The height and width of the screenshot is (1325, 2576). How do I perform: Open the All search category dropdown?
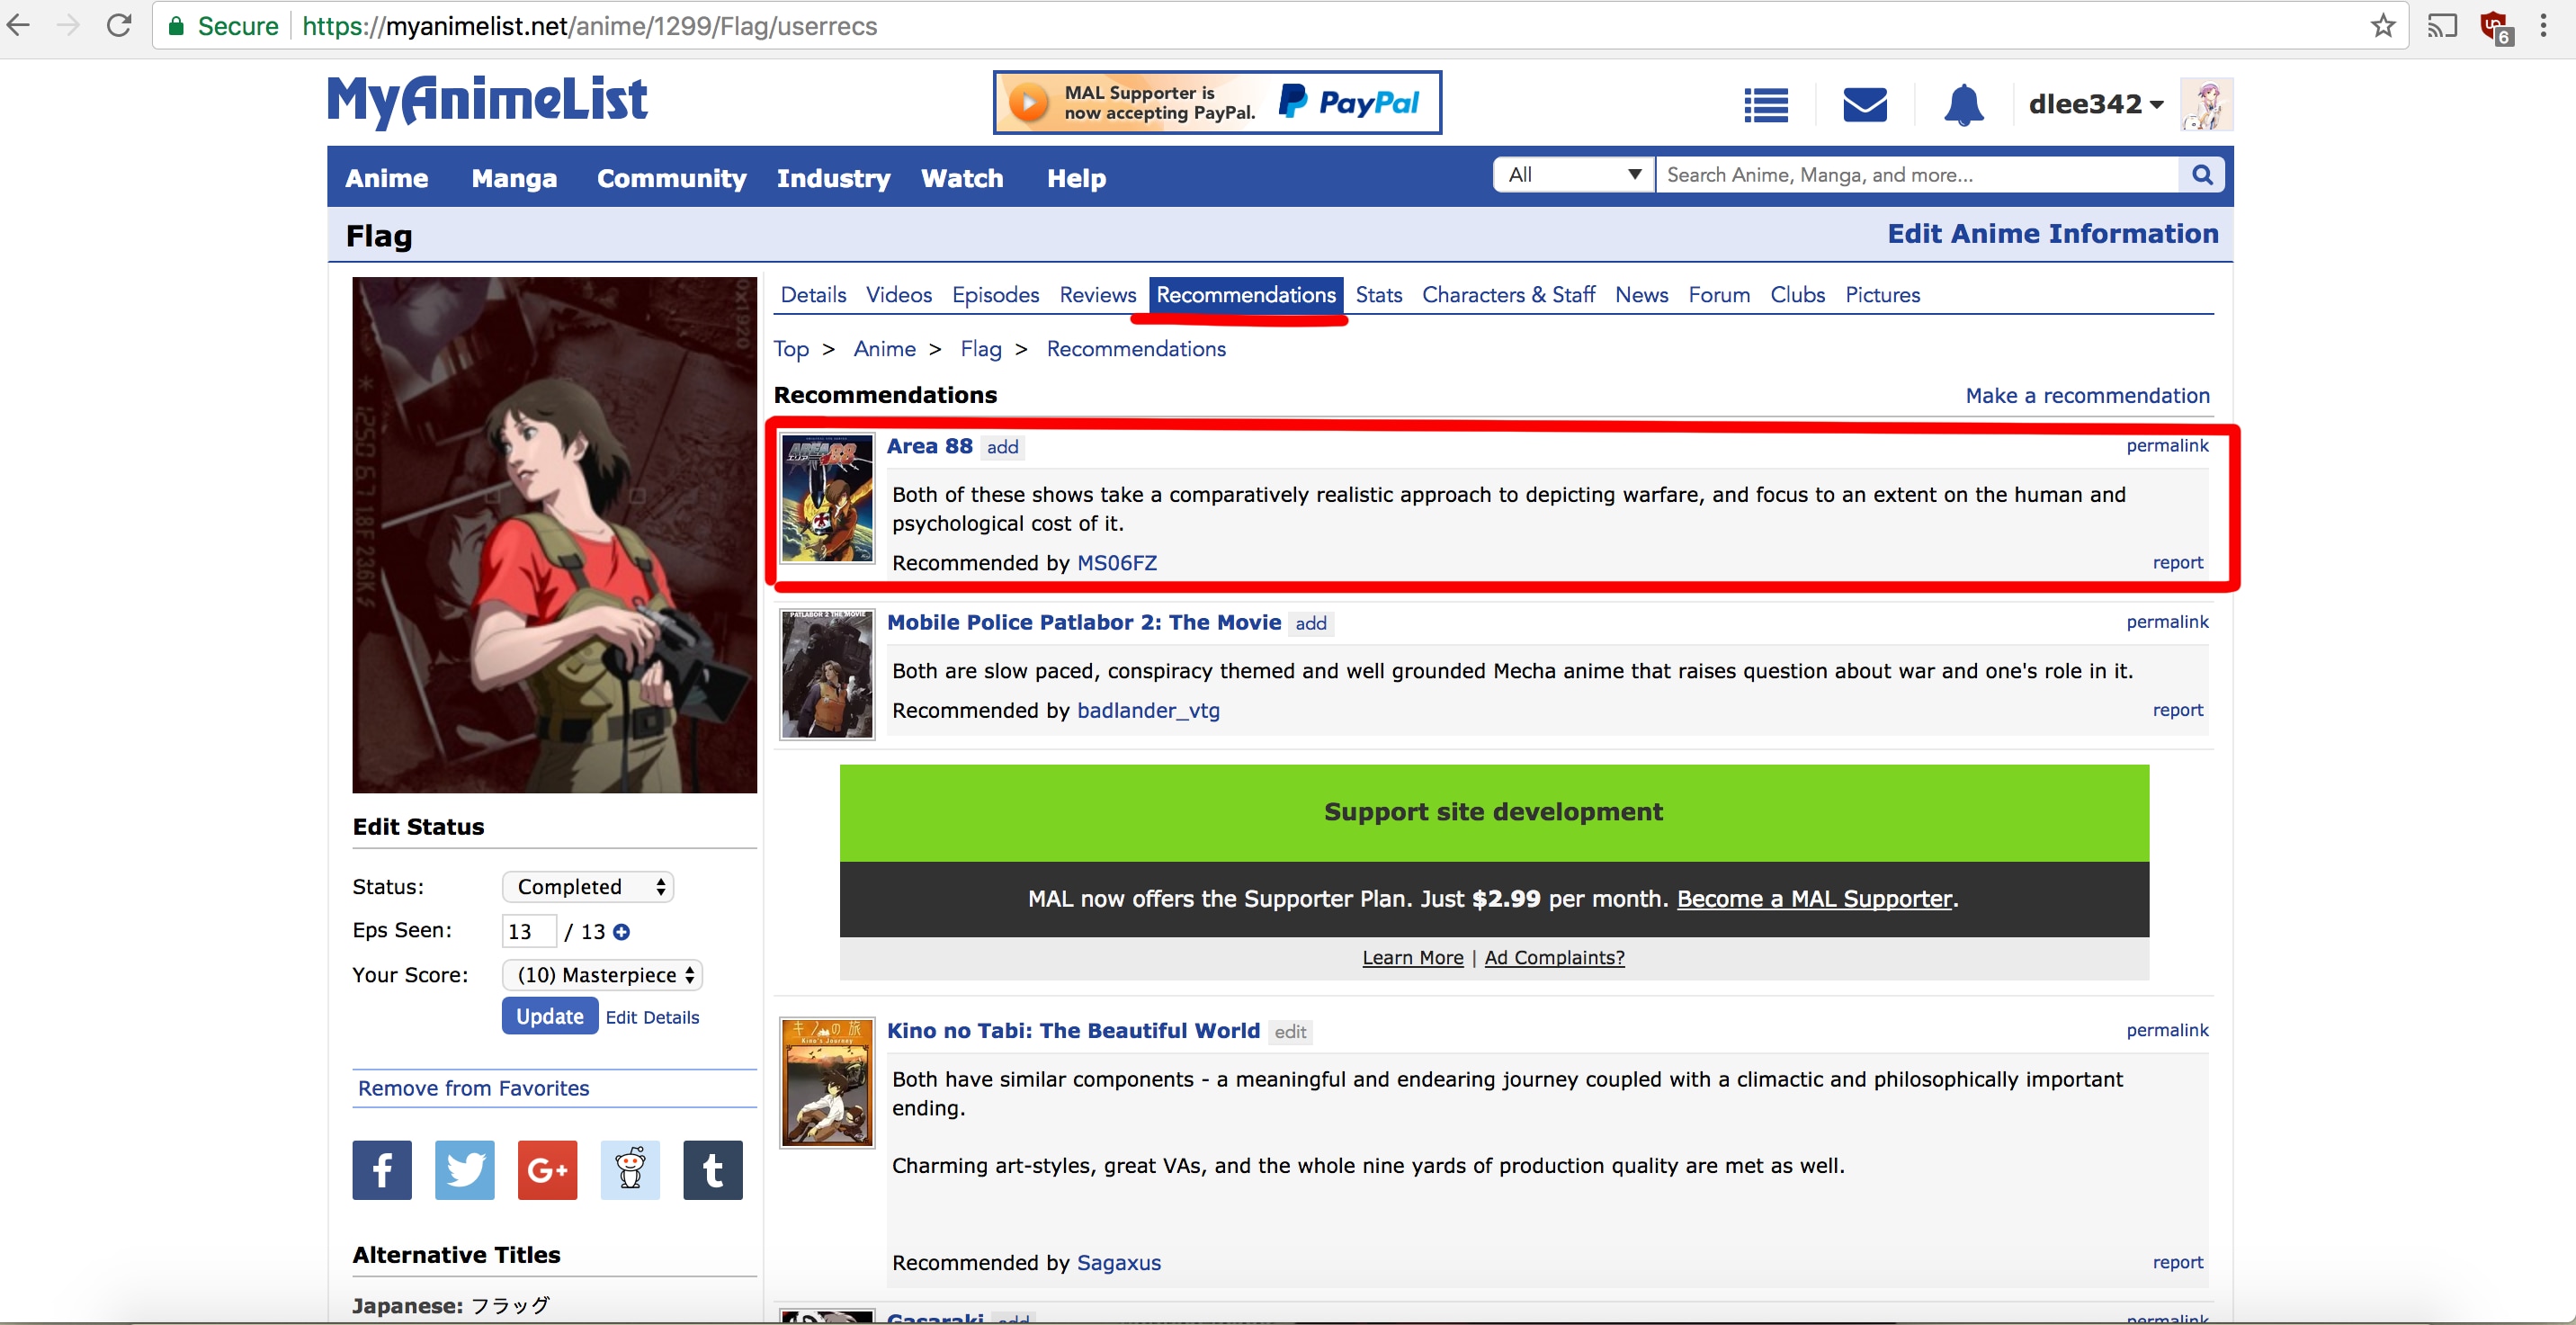point(1574,175)
